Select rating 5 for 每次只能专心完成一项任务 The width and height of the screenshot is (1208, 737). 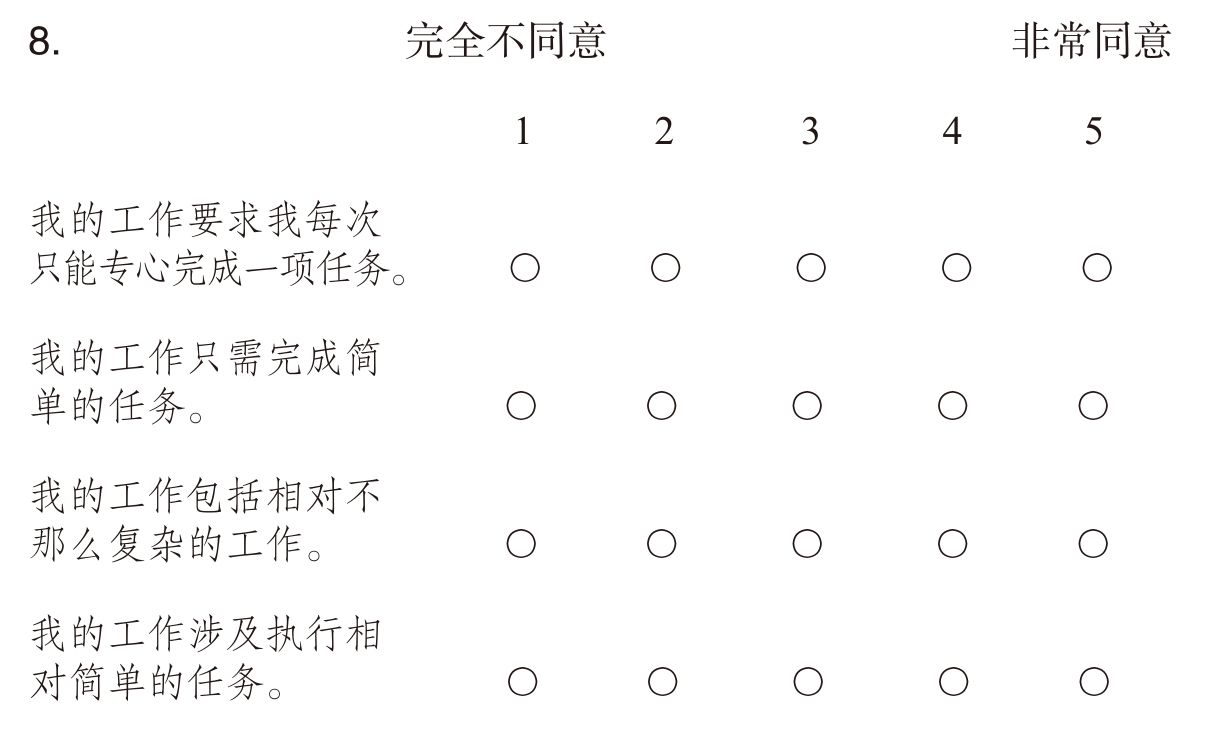[1097, 268]
